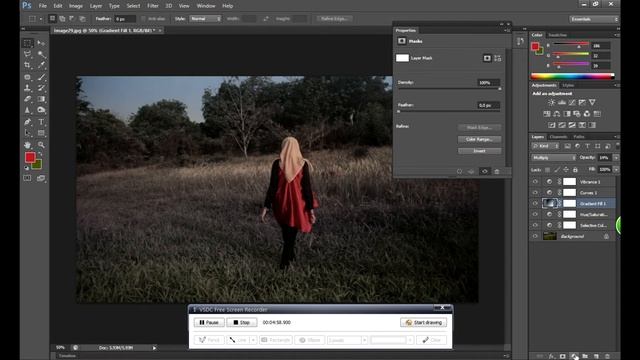This screenshot has height=360, width=640.
Task: Toggle mask visibility eye in Properties
Action: [x=484, y=171]
